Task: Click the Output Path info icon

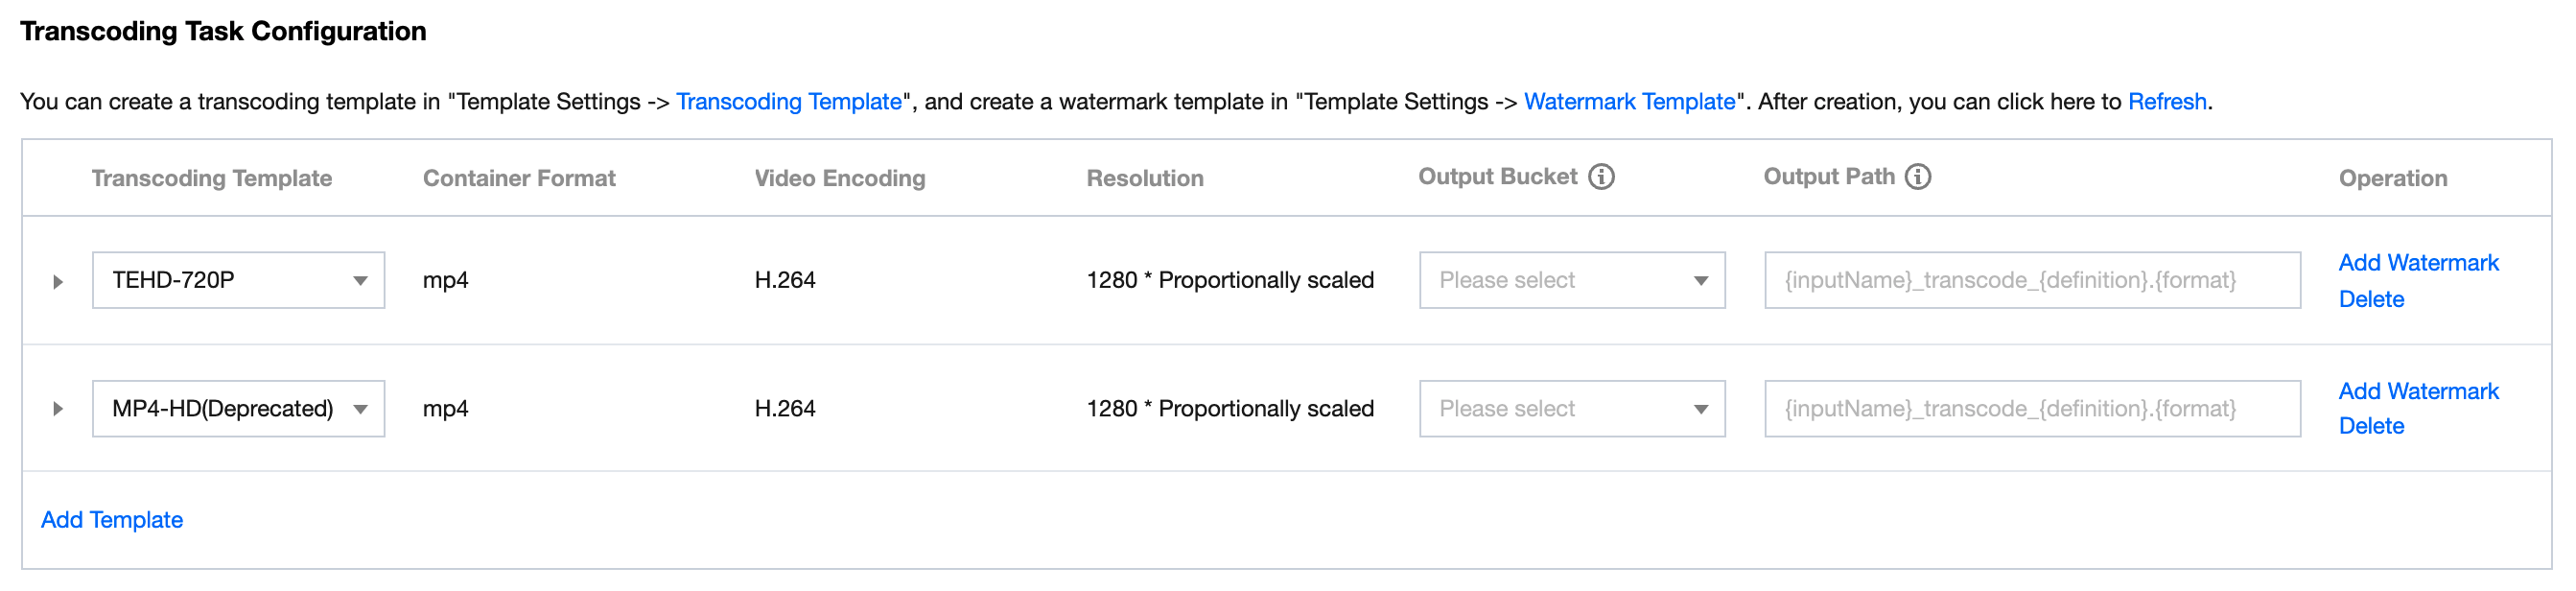Action: (1917, 177)
